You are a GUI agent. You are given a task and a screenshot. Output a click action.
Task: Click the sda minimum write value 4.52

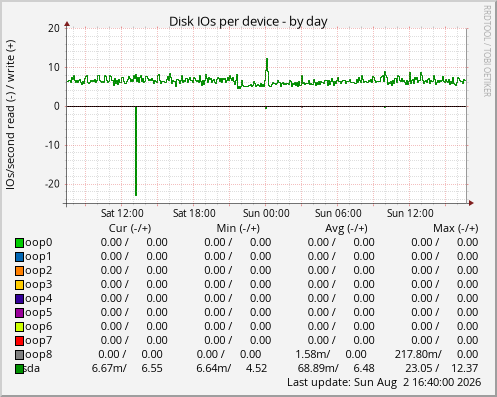click(x=256, y=368)
